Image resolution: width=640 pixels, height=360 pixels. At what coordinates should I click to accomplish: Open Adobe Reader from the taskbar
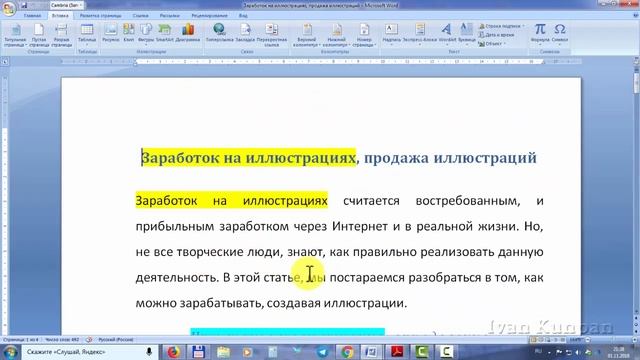pyautogui.click(x=397, y=352)
